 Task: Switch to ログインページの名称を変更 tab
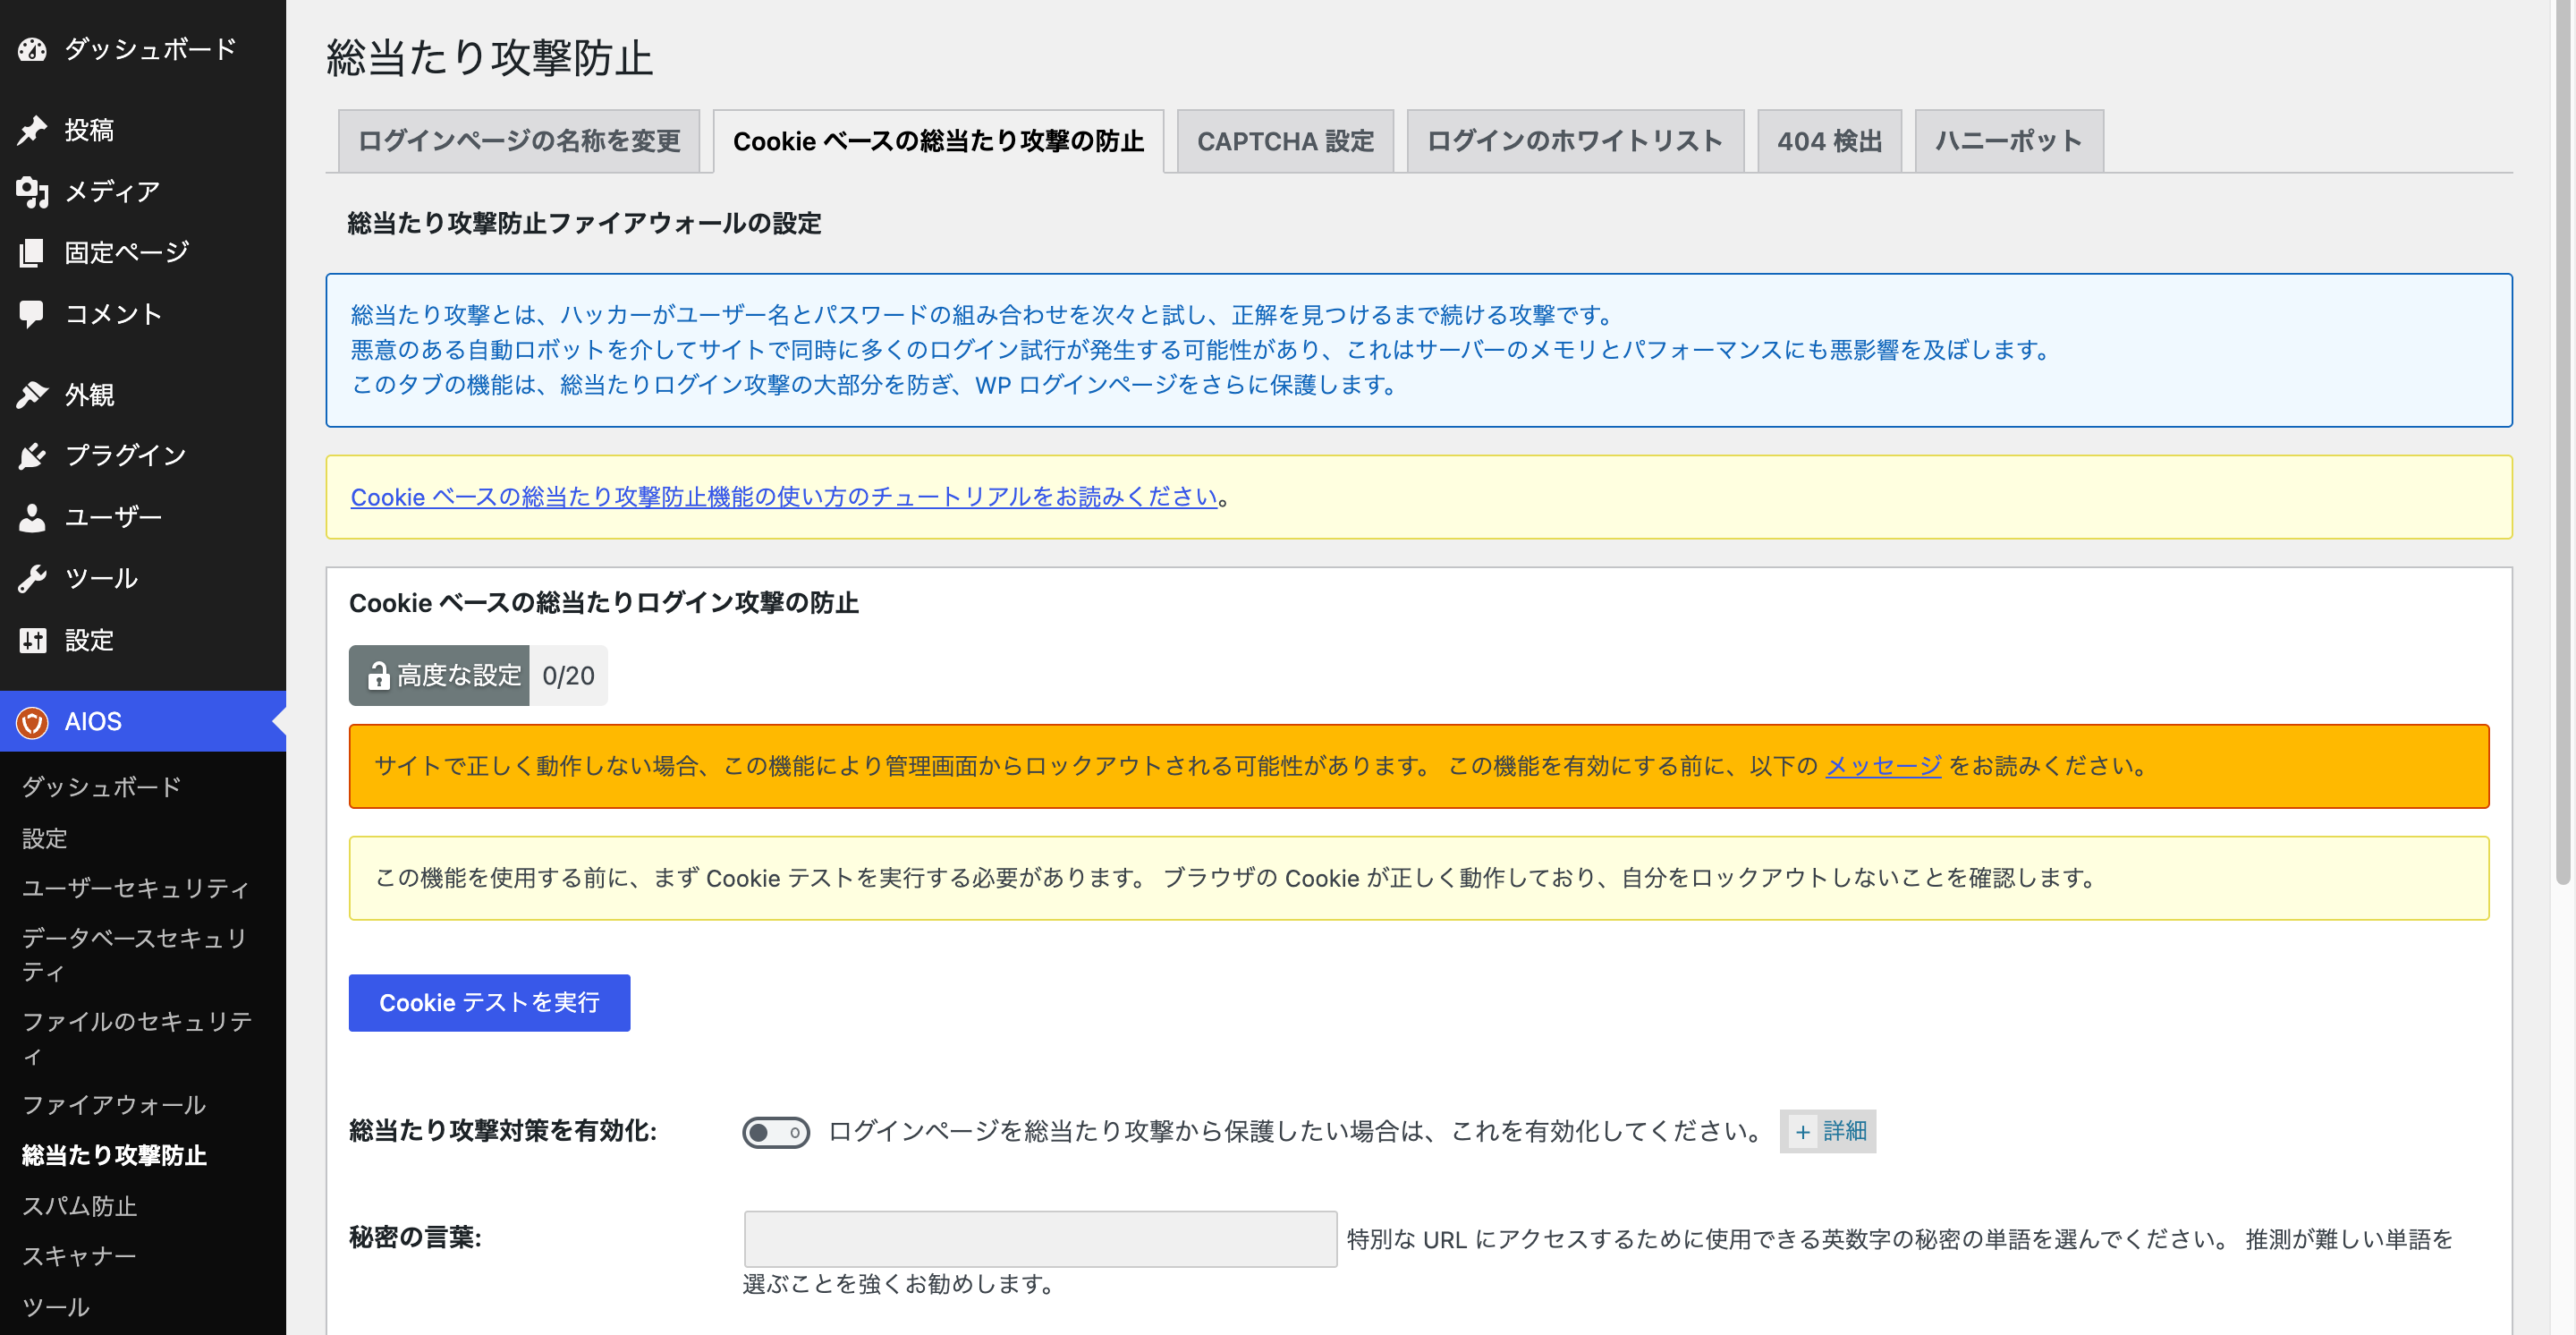[x=519, y=141]
